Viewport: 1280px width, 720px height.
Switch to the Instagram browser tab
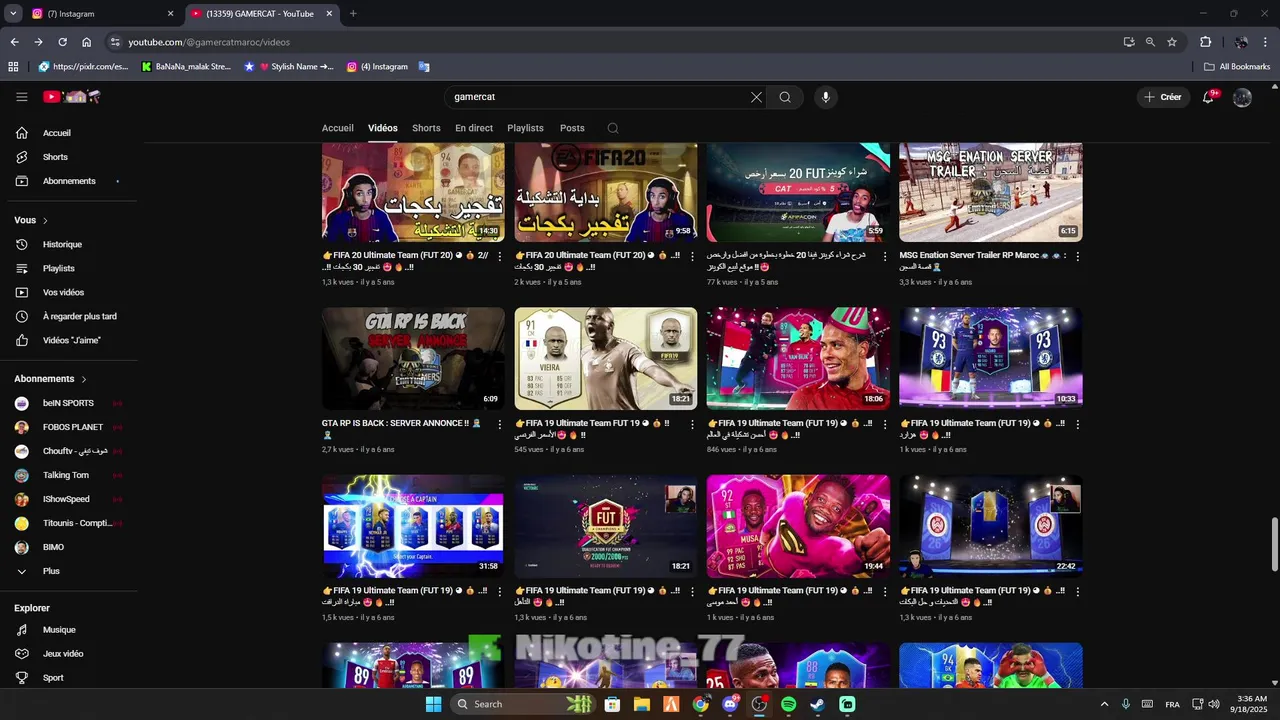point(100,14)
